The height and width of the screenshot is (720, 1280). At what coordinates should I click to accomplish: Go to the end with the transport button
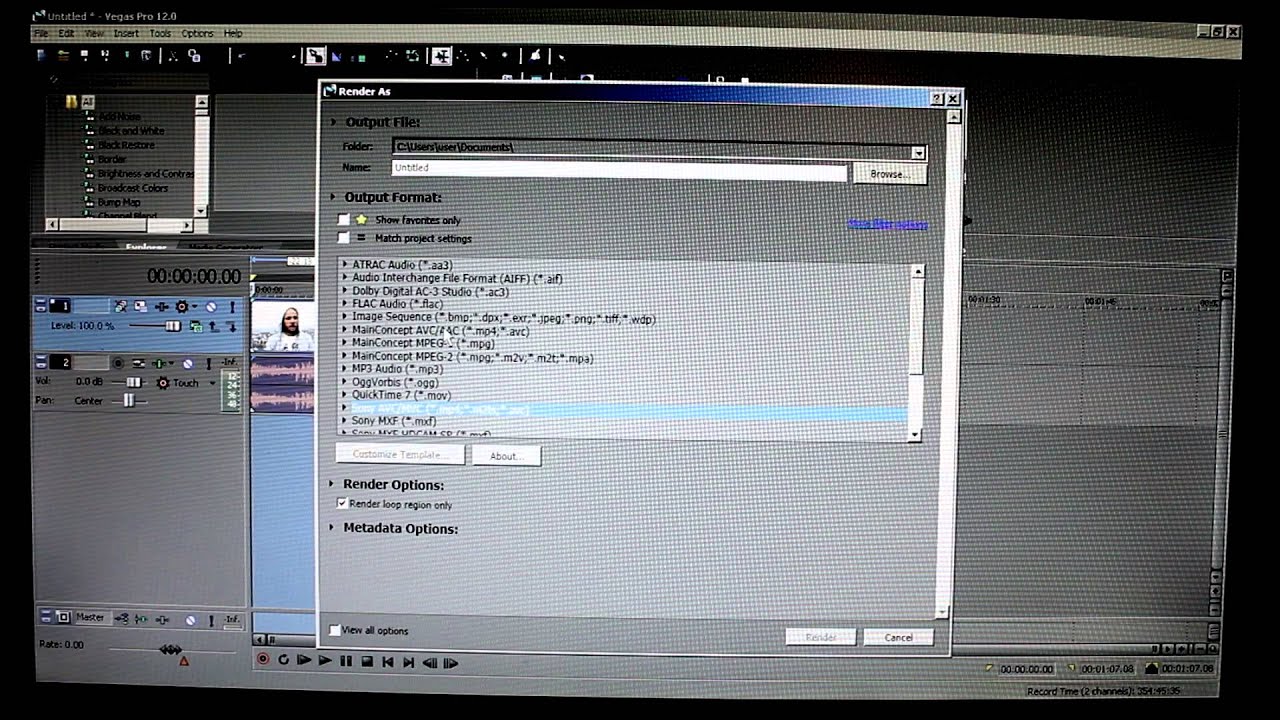pos(408,661)
